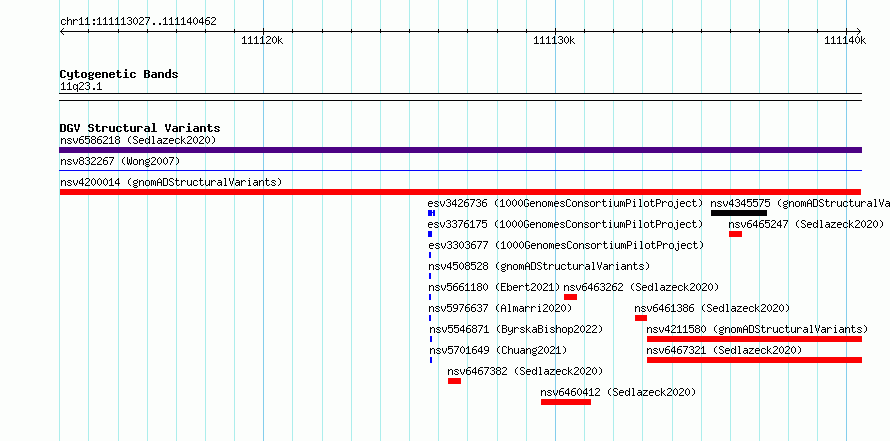Select the purple nsv6586218 variant bar
The image size is (890, 441).
click(460, 150)
